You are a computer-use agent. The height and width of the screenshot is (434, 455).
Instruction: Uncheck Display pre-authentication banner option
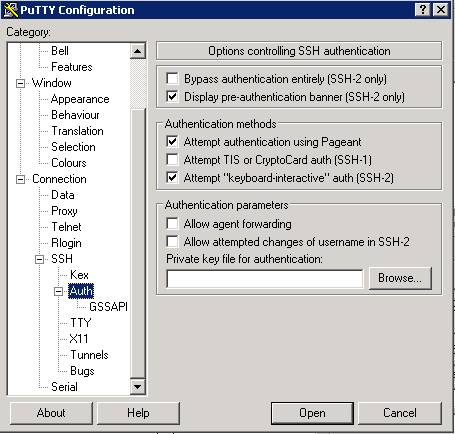[x=172, y=97]
